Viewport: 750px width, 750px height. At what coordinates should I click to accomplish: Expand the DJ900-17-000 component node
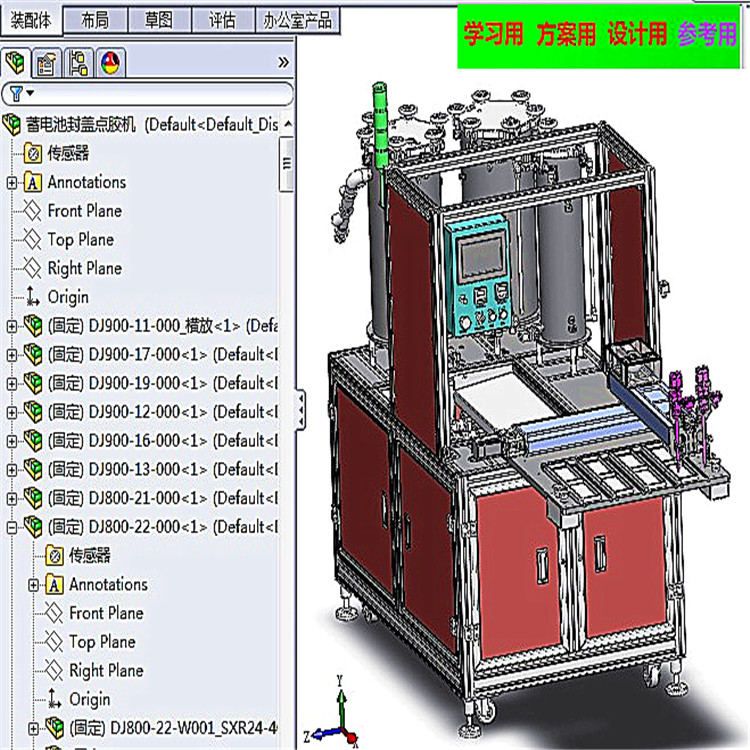coord(11,355)
